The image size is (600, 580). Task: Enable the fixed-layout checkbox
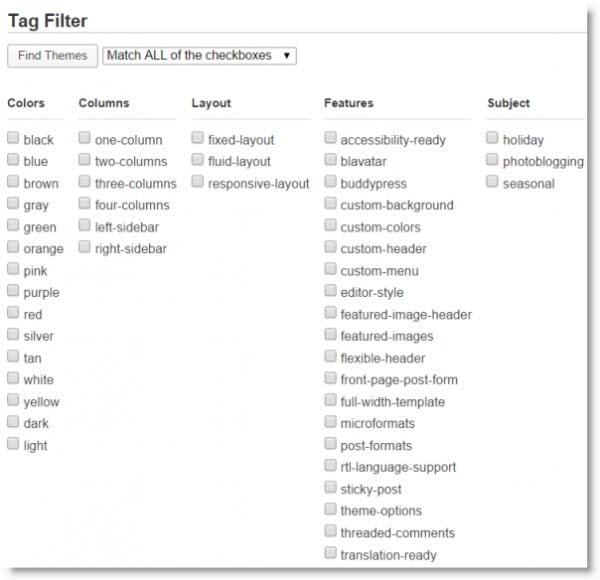(197, 137)
